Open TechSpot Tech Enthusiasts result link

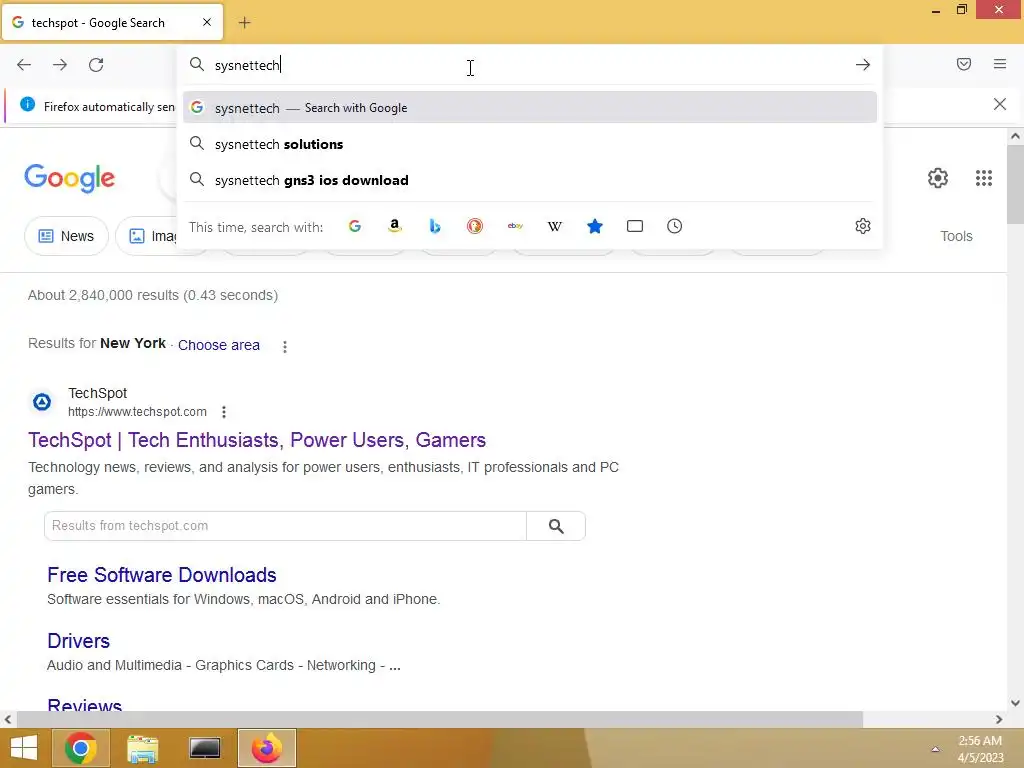pyautogui.click(x=257, y=440)
